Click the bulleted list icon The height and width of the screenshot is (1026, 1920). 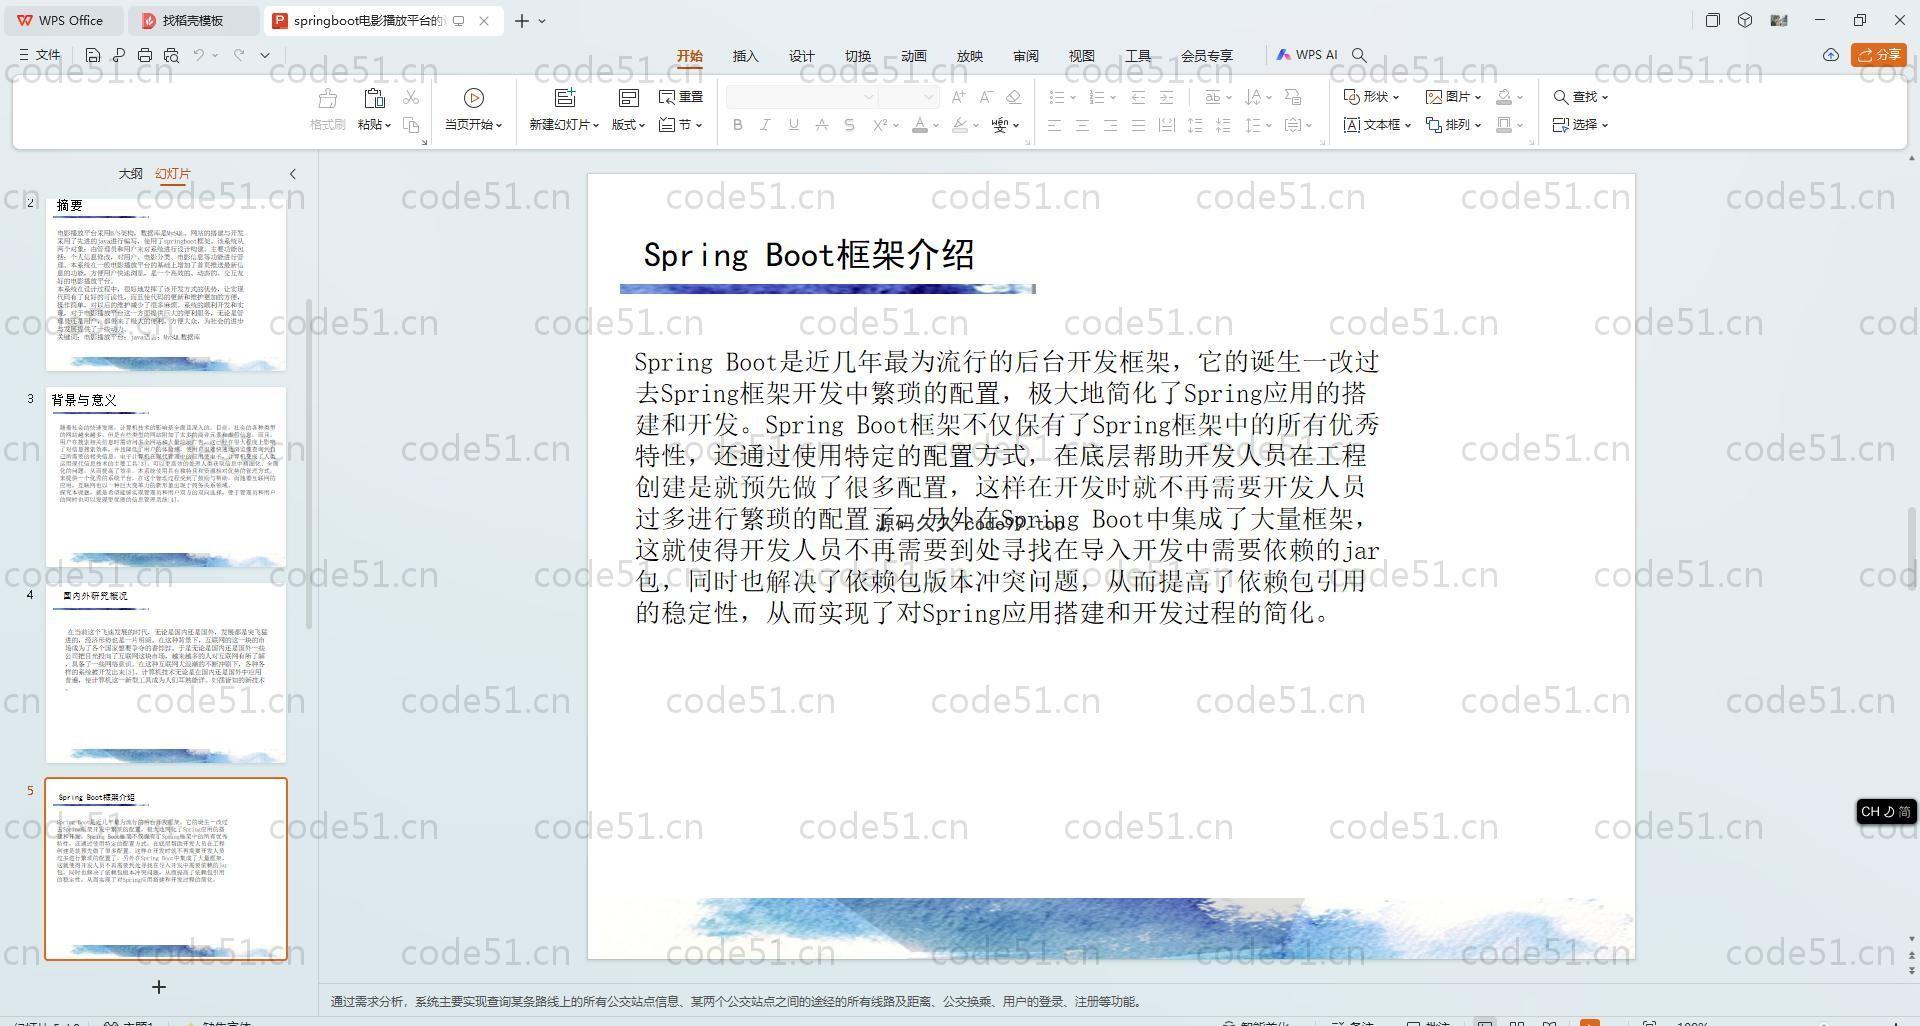[x=1057, y=97]
